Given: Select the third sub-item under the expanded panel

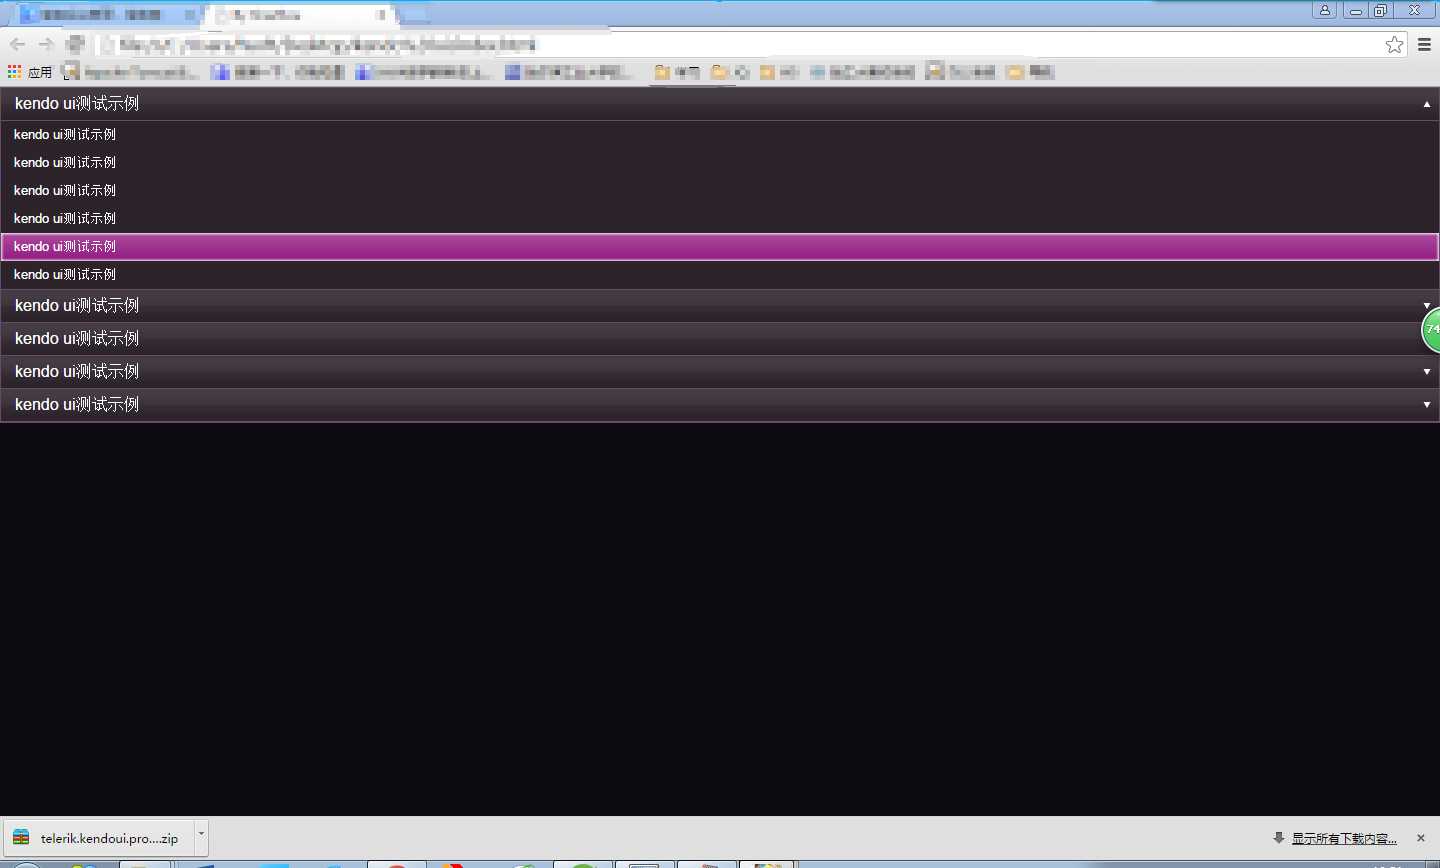Looking at the screenshot, I should (720, 190).
